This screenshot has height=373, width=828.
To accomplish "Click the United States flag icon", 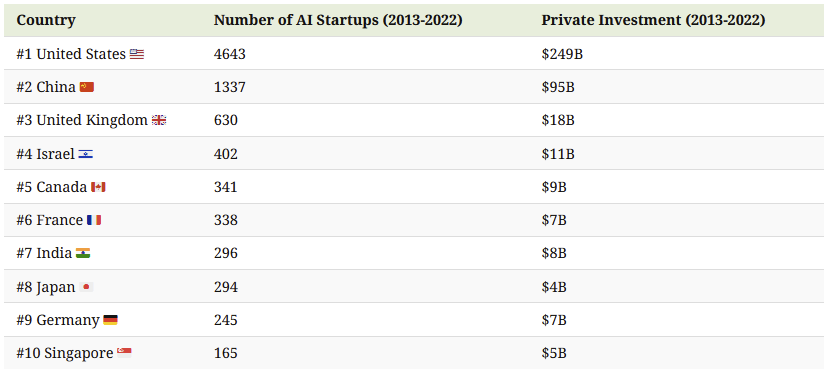I will click(x=137, y=54).
